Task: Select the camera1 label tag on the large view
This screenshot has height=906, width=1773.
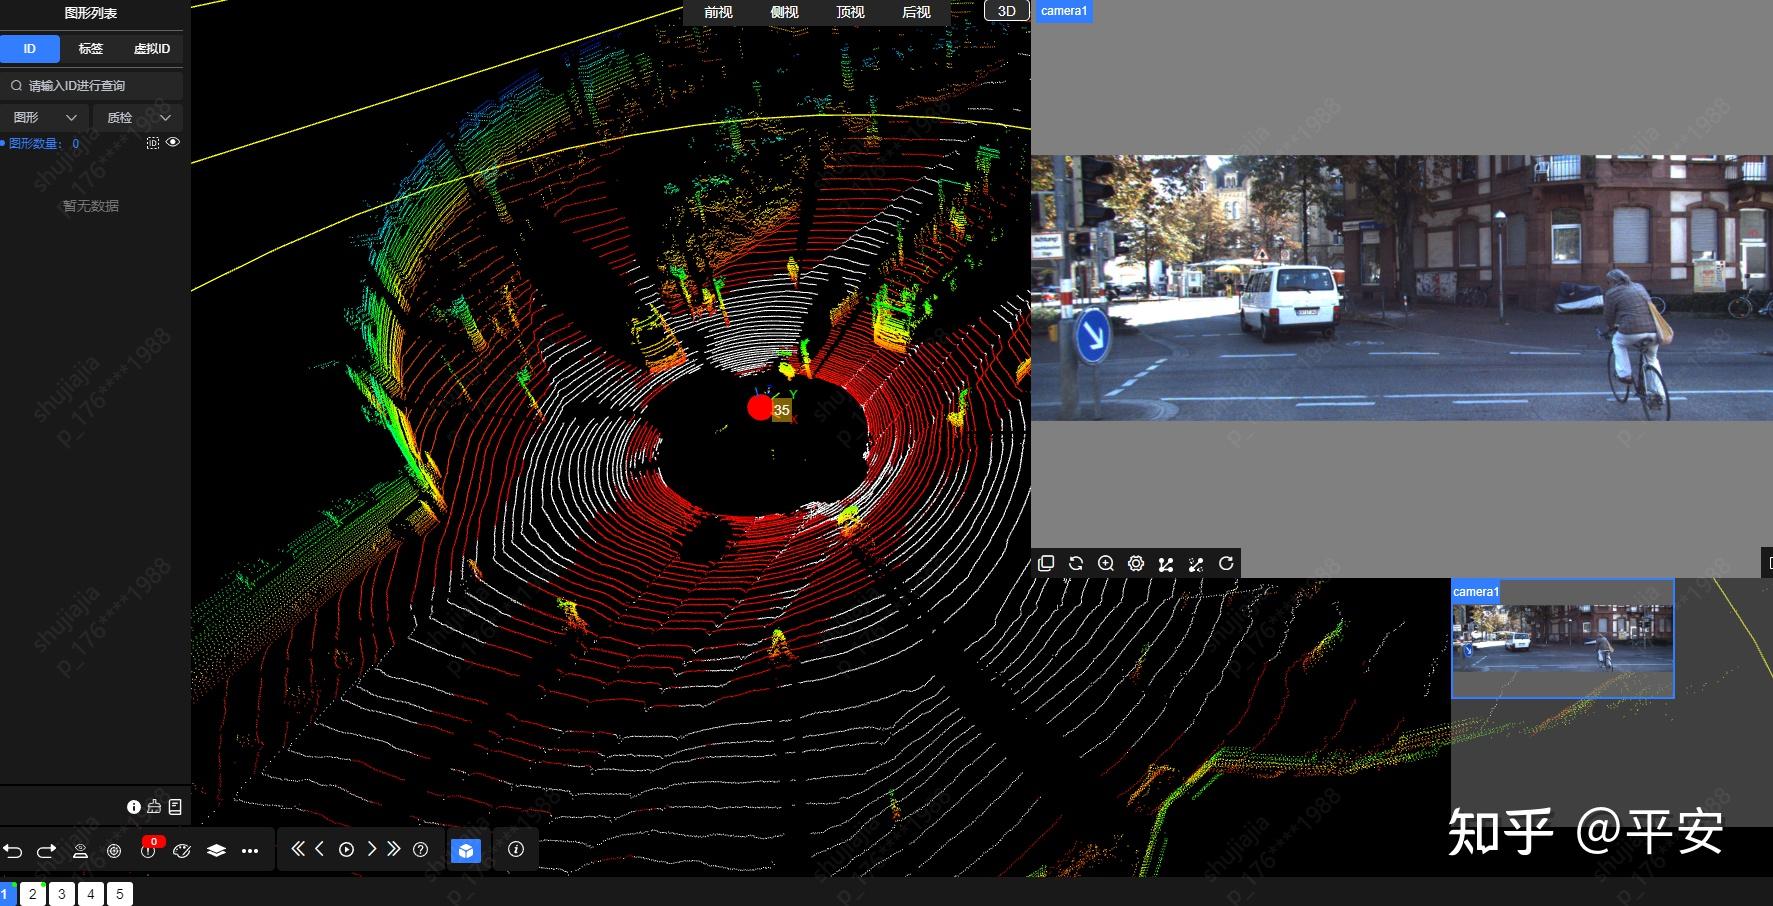Action: [x=1063, y=11]
